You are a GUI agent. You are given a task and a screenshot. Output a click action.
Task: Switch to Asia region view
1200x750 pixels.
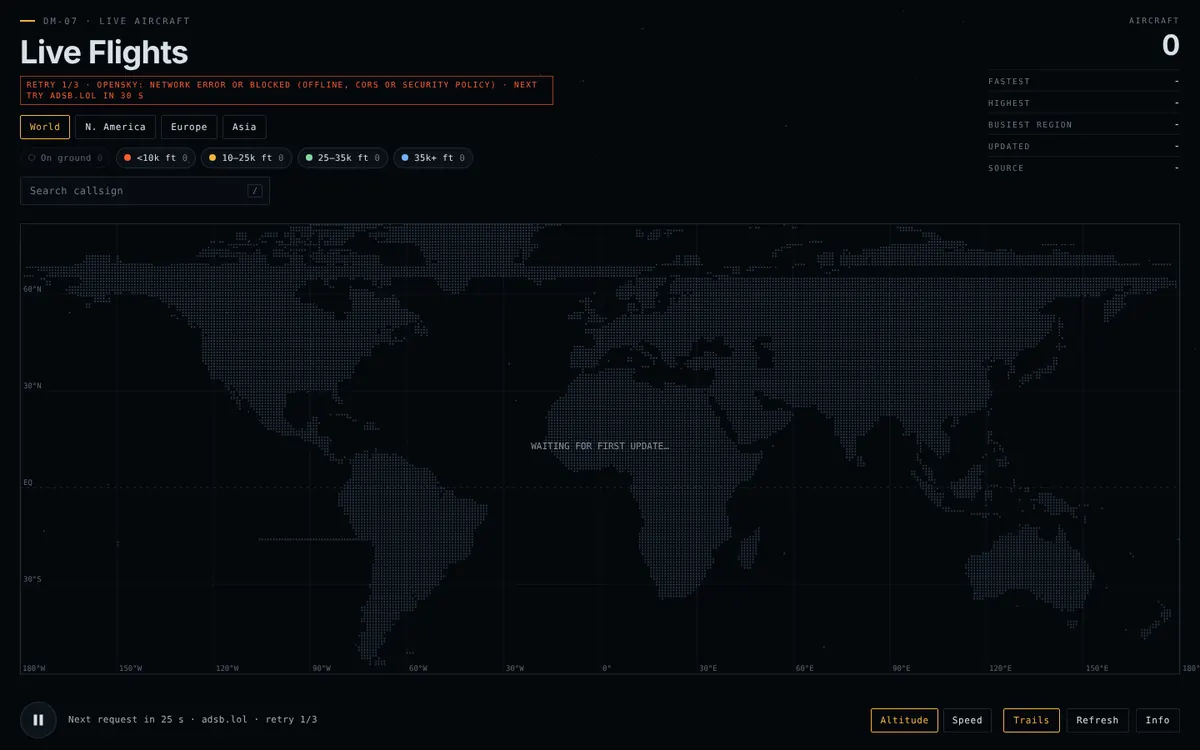pyautogui.click(x=244, y=127)
